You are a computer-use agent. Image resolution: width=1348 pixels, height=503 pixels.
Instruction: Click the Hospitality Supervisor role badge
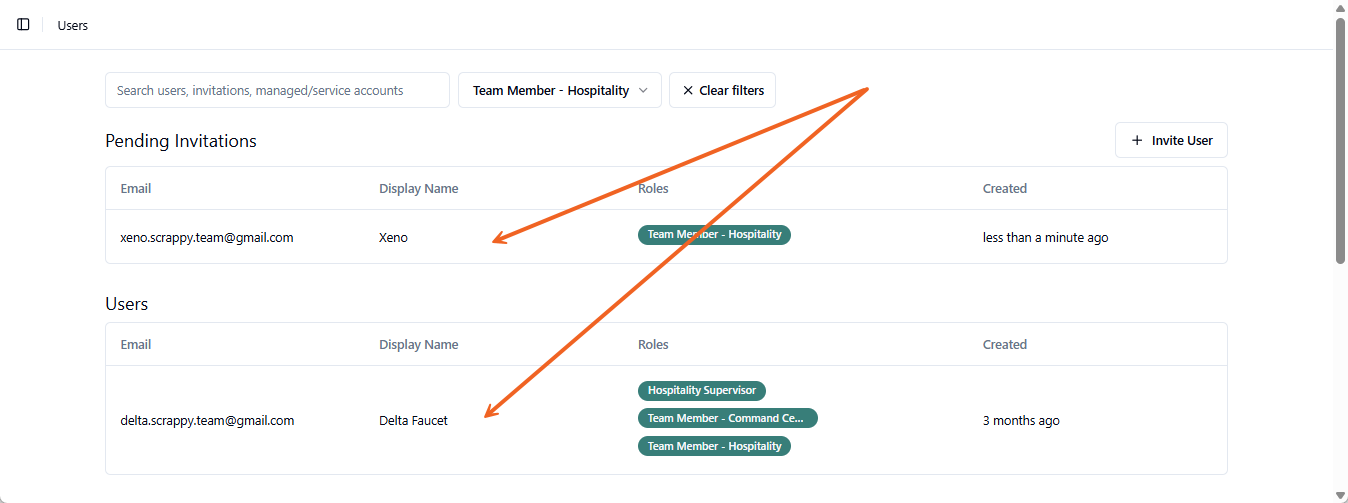tap(702, 390)
